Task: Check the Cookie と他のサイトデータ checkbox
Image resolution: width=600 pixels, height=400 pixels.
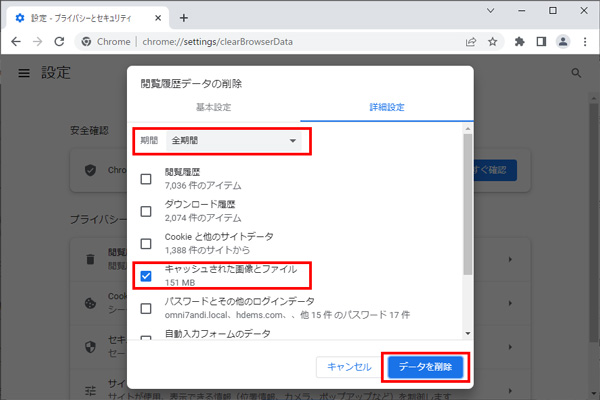Action: tap(146, 243)
